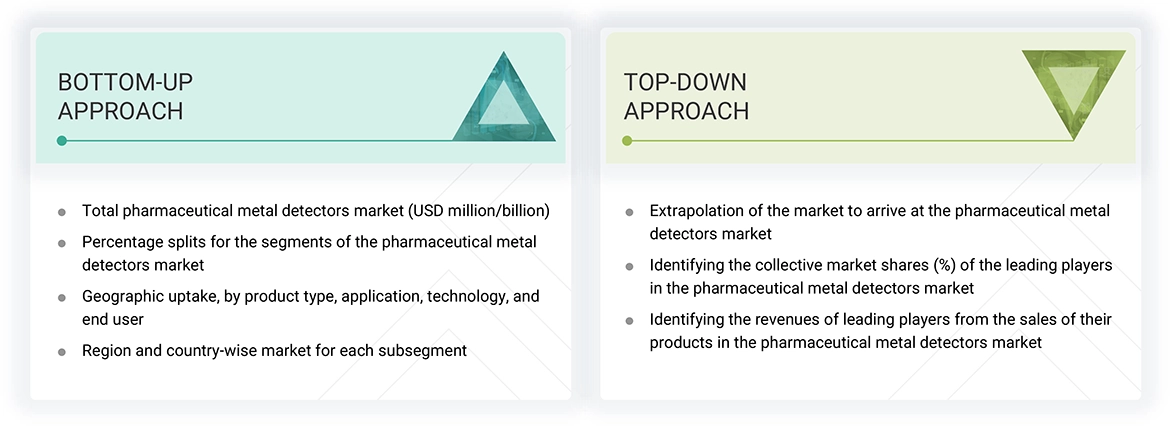
Task: Click the teal dot under Bottom-Up Approach
Action: point(62,141)
